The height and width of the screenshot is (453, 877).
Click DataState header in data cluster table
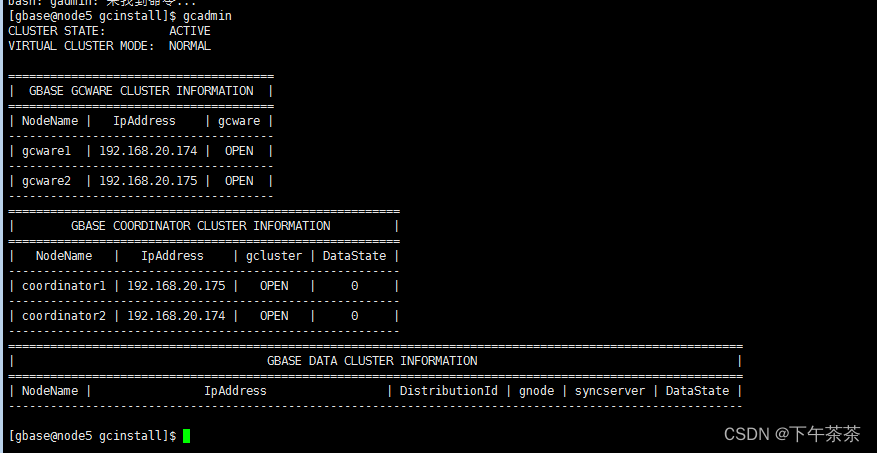pos(697,391)
